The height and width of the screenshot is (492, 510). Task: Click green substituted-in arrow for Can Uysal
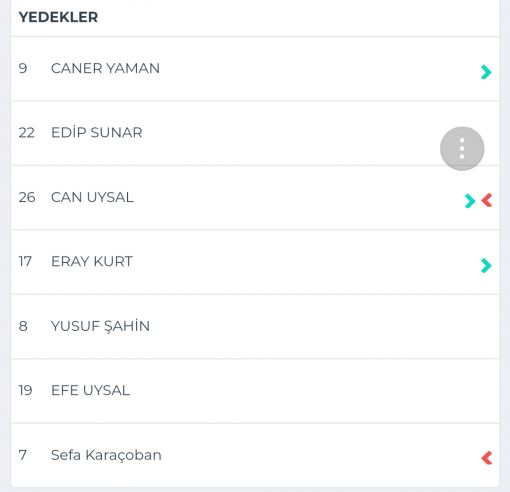click(470, 201)
